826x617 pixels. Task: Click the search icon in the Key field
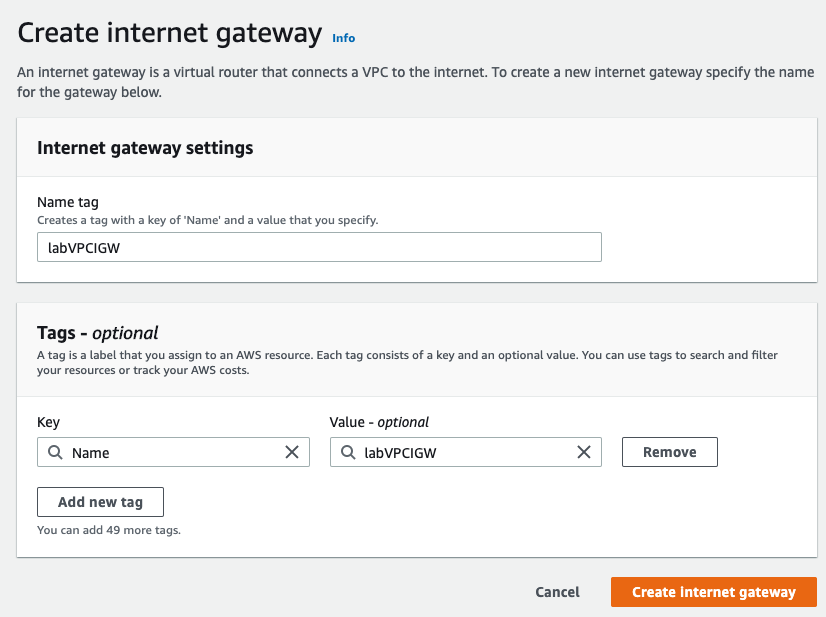coord(54,452)
